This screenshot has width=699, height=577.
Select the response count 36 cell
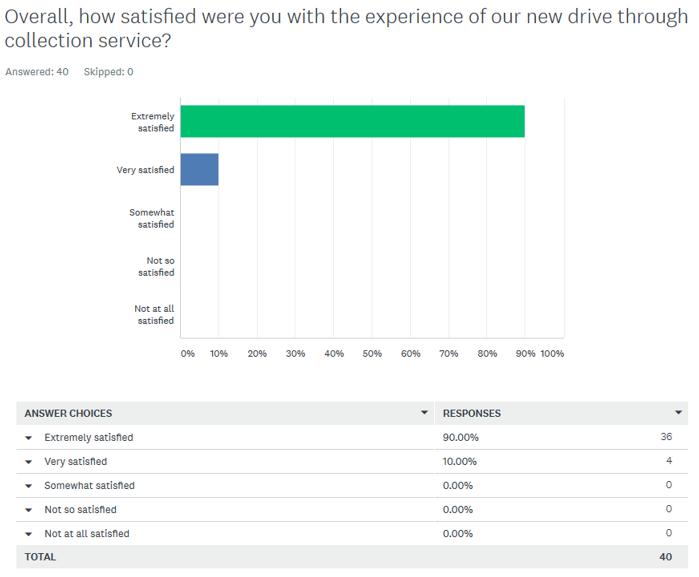pos(666,437)
